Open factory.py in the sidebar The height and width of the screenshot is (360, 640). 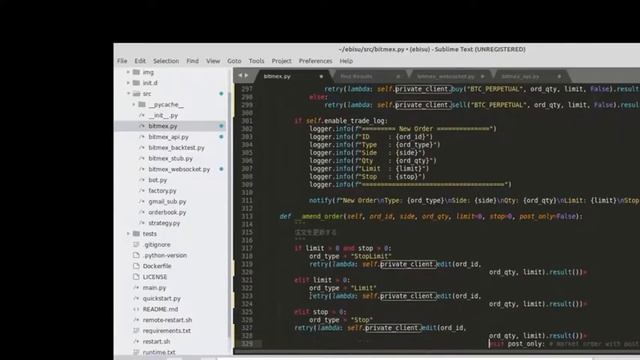tap(162, 191)
